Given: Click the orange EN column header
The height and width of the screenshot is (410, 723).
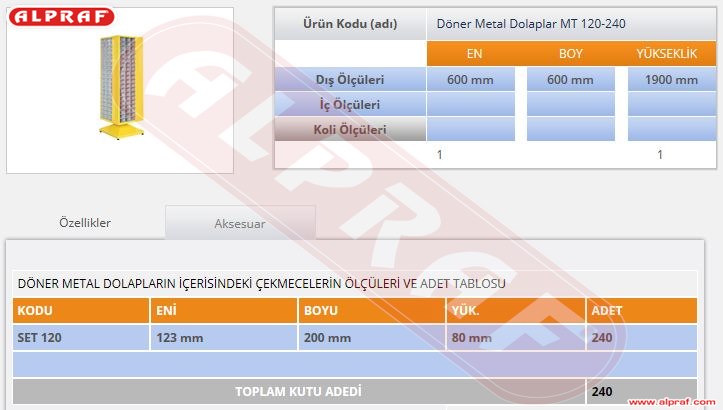Looking at the screenshot, I should [x=474, y=54].
